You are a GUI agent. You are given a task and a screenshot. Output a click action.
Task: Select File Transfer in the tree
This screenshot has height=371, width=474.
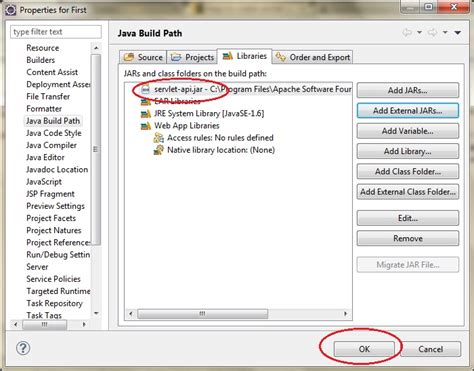pyautogui.click(x=48, y=97)
